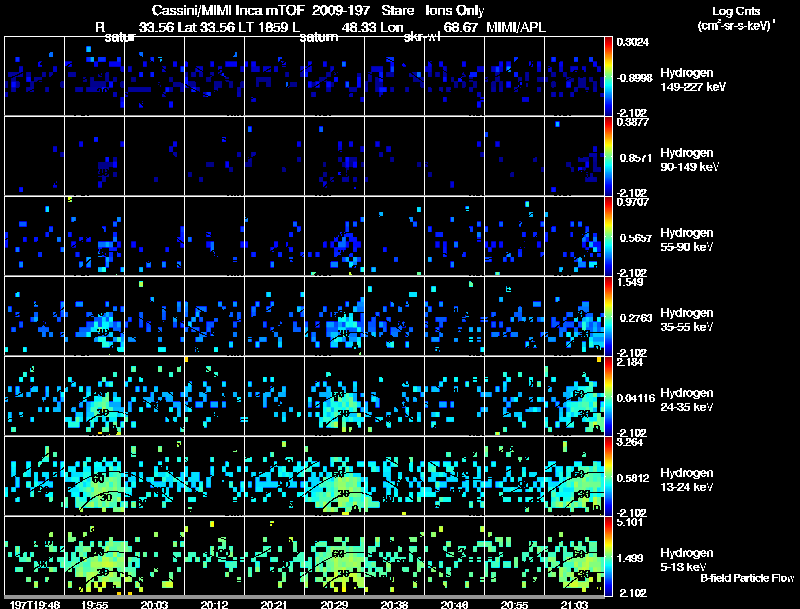Click the time axis label 20:12
Viewport: 800px width, 609px height.
click(214, 604)
